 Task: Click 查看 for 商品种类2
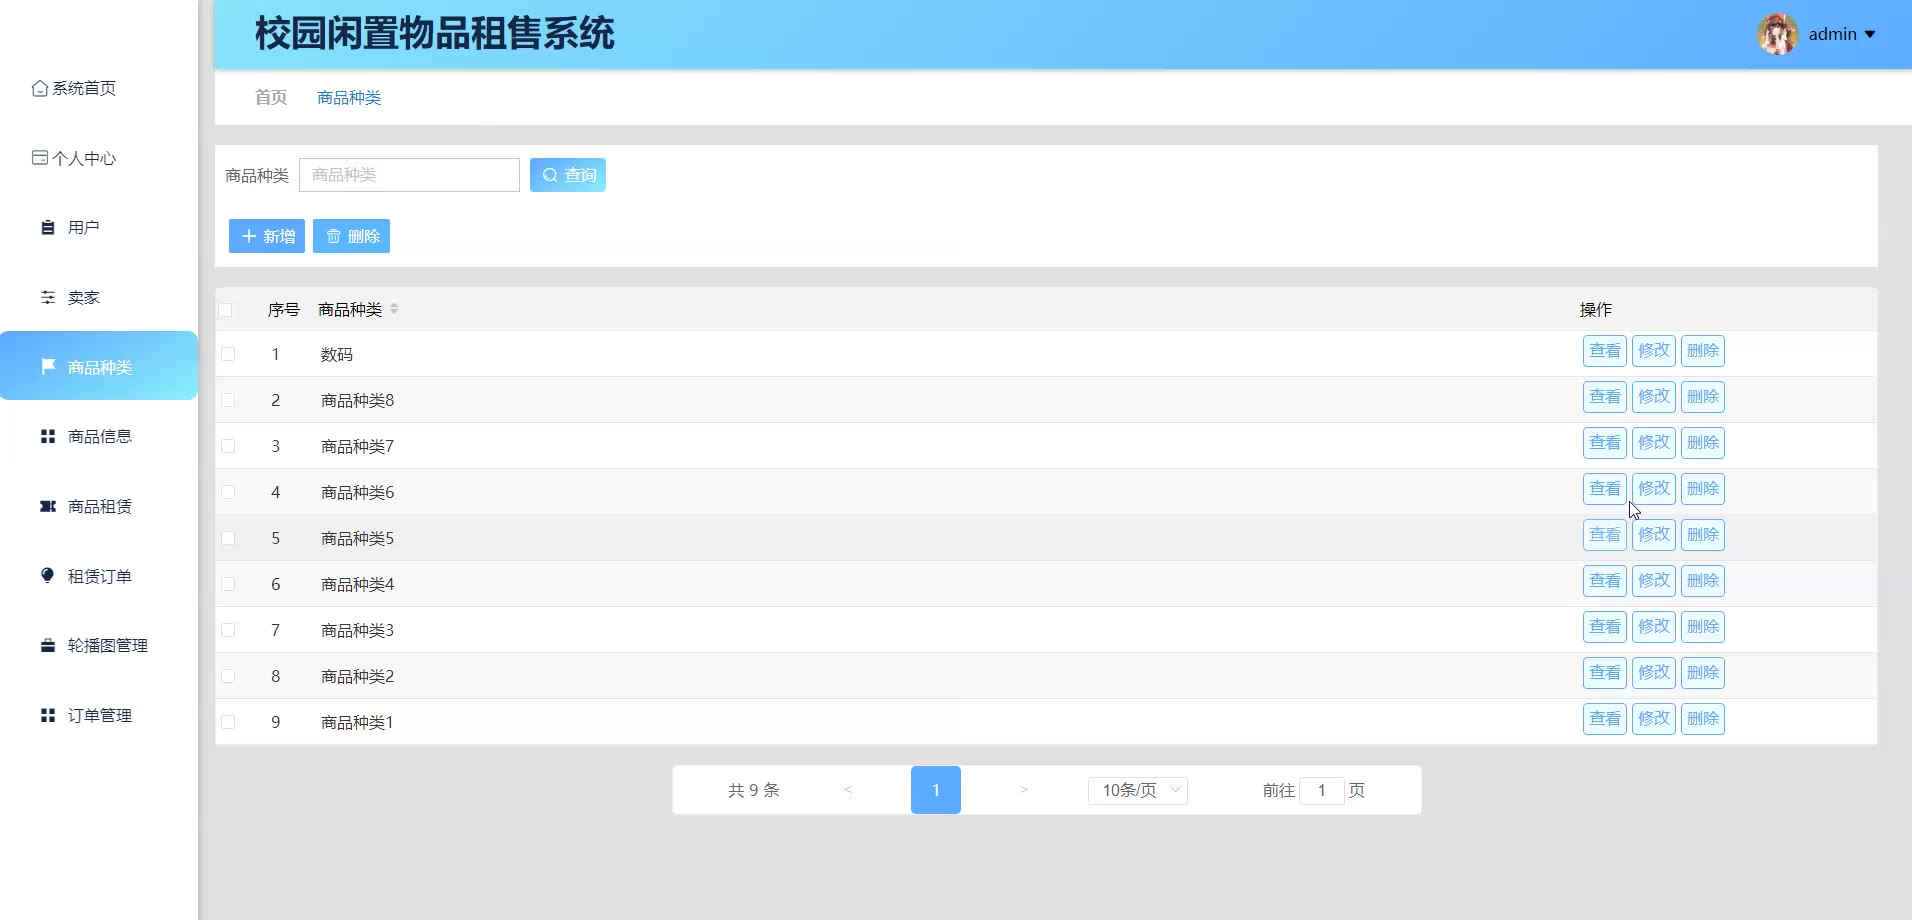pos(1605,673)
